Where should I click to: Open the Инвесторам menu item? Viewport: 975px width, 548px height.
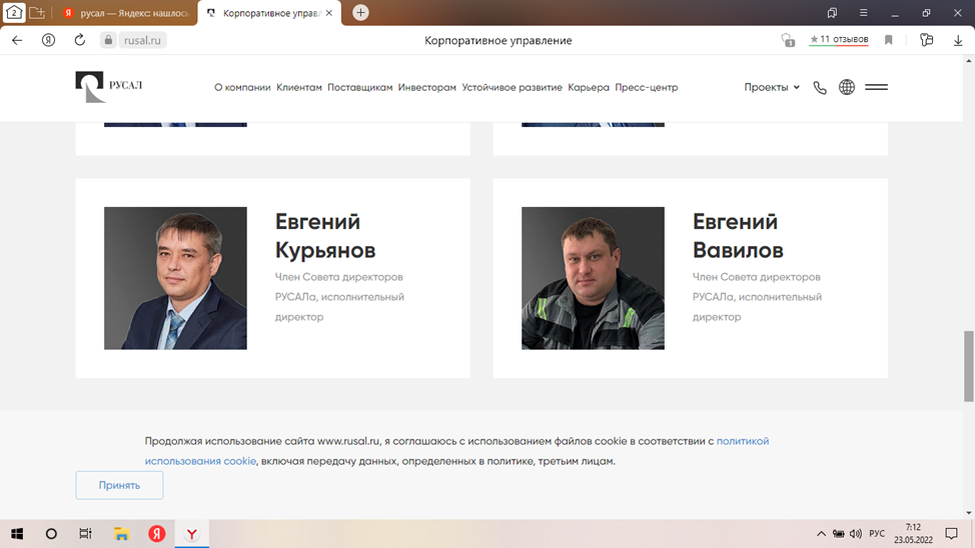(x=427, y=87)
